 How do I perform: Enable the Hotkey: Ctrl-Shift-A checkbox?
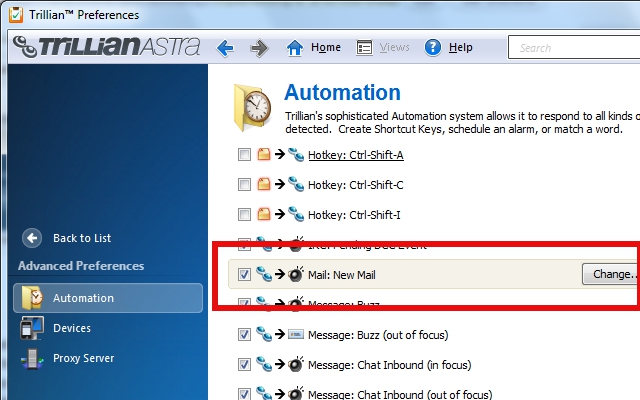coord(244,155)
